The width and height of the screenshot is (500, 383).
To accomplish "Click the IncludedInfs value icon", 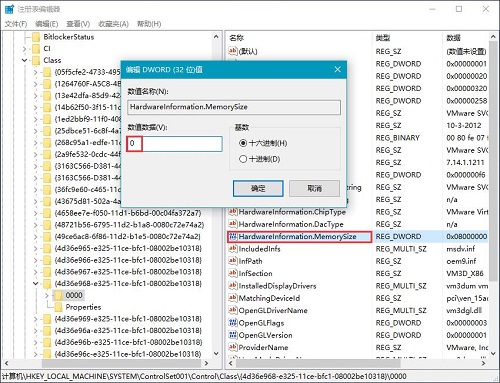I will click(233, 249).
